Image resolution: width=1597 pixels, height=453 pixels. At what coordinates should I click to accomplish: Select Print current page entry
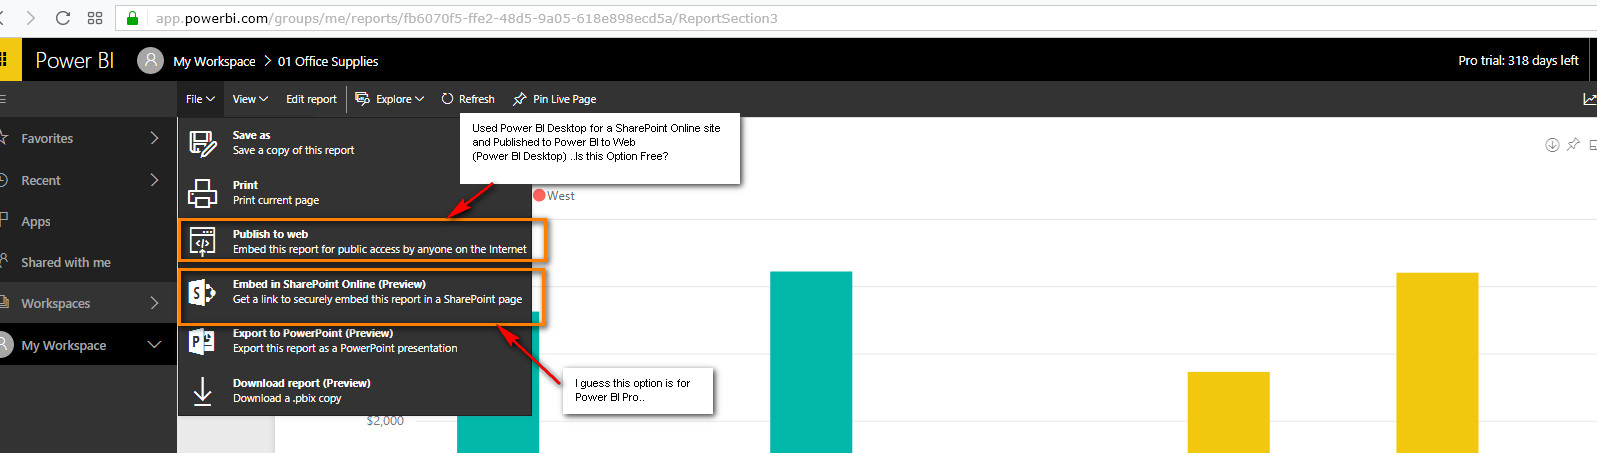tap(354, 193)
